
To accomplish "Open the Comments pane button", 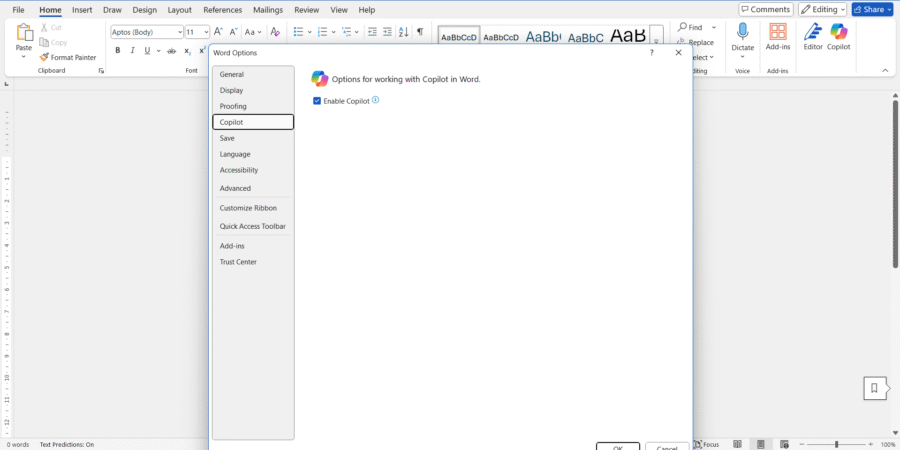I will coord(766,9).
